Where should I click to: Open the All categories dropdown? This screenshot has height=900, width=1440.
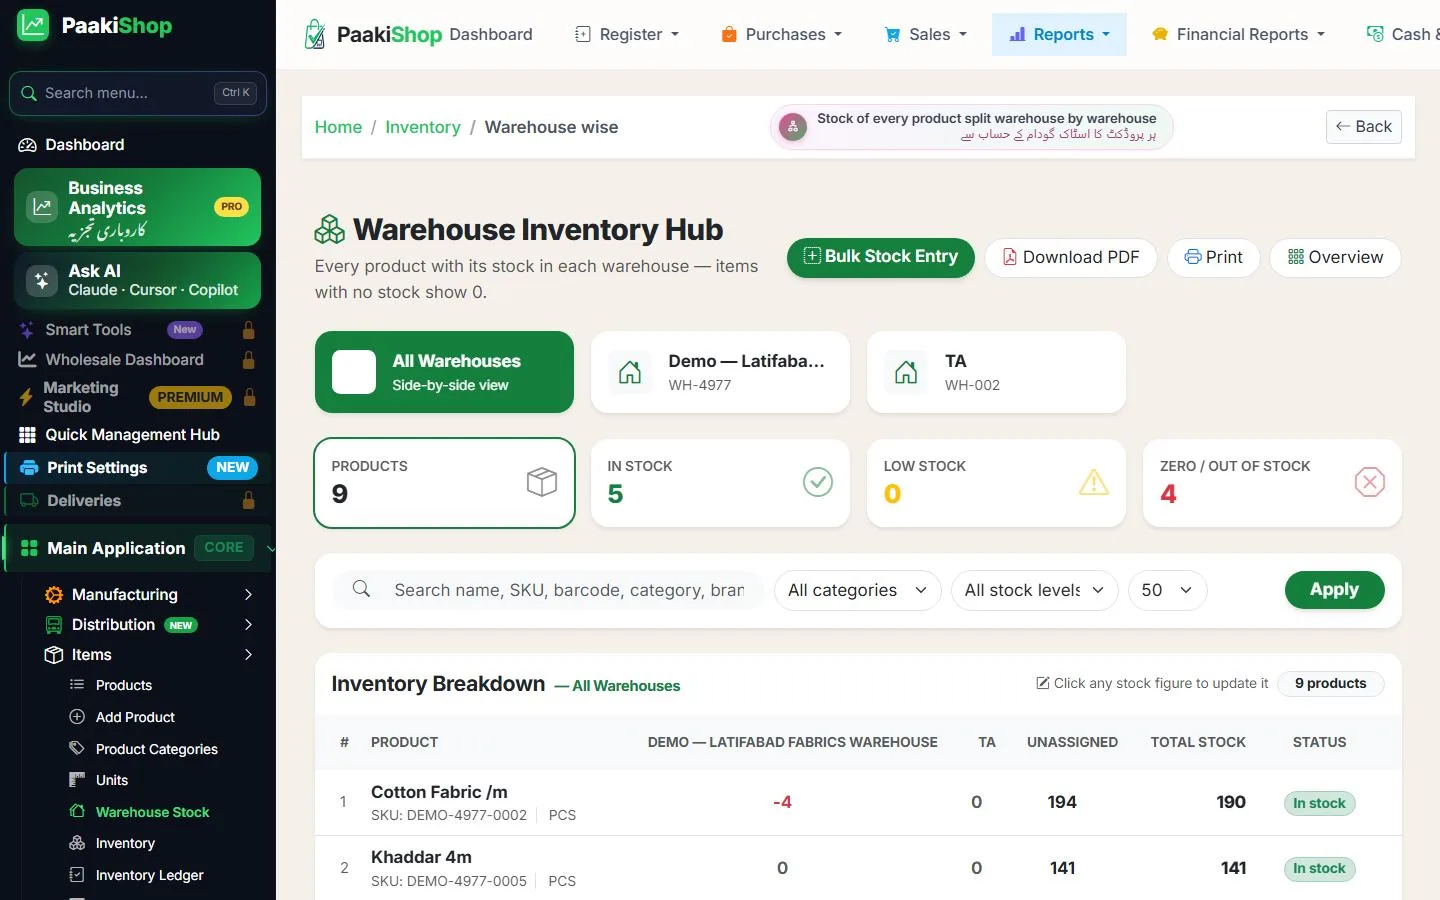click(858, 590)
